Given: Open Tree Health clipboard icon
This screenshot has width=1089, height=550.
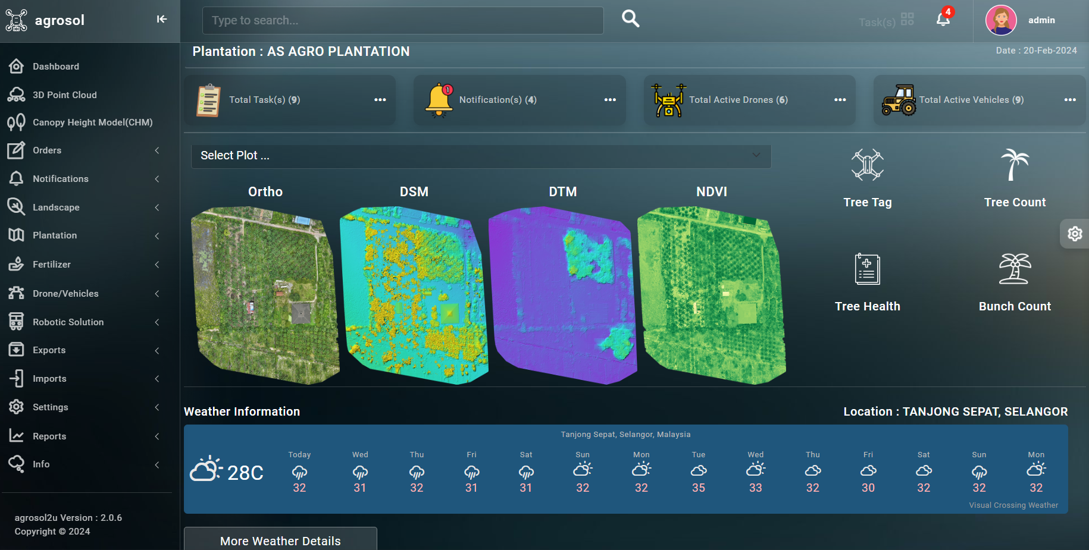Looking at the screenshot, I should click(x=867, y=270).
